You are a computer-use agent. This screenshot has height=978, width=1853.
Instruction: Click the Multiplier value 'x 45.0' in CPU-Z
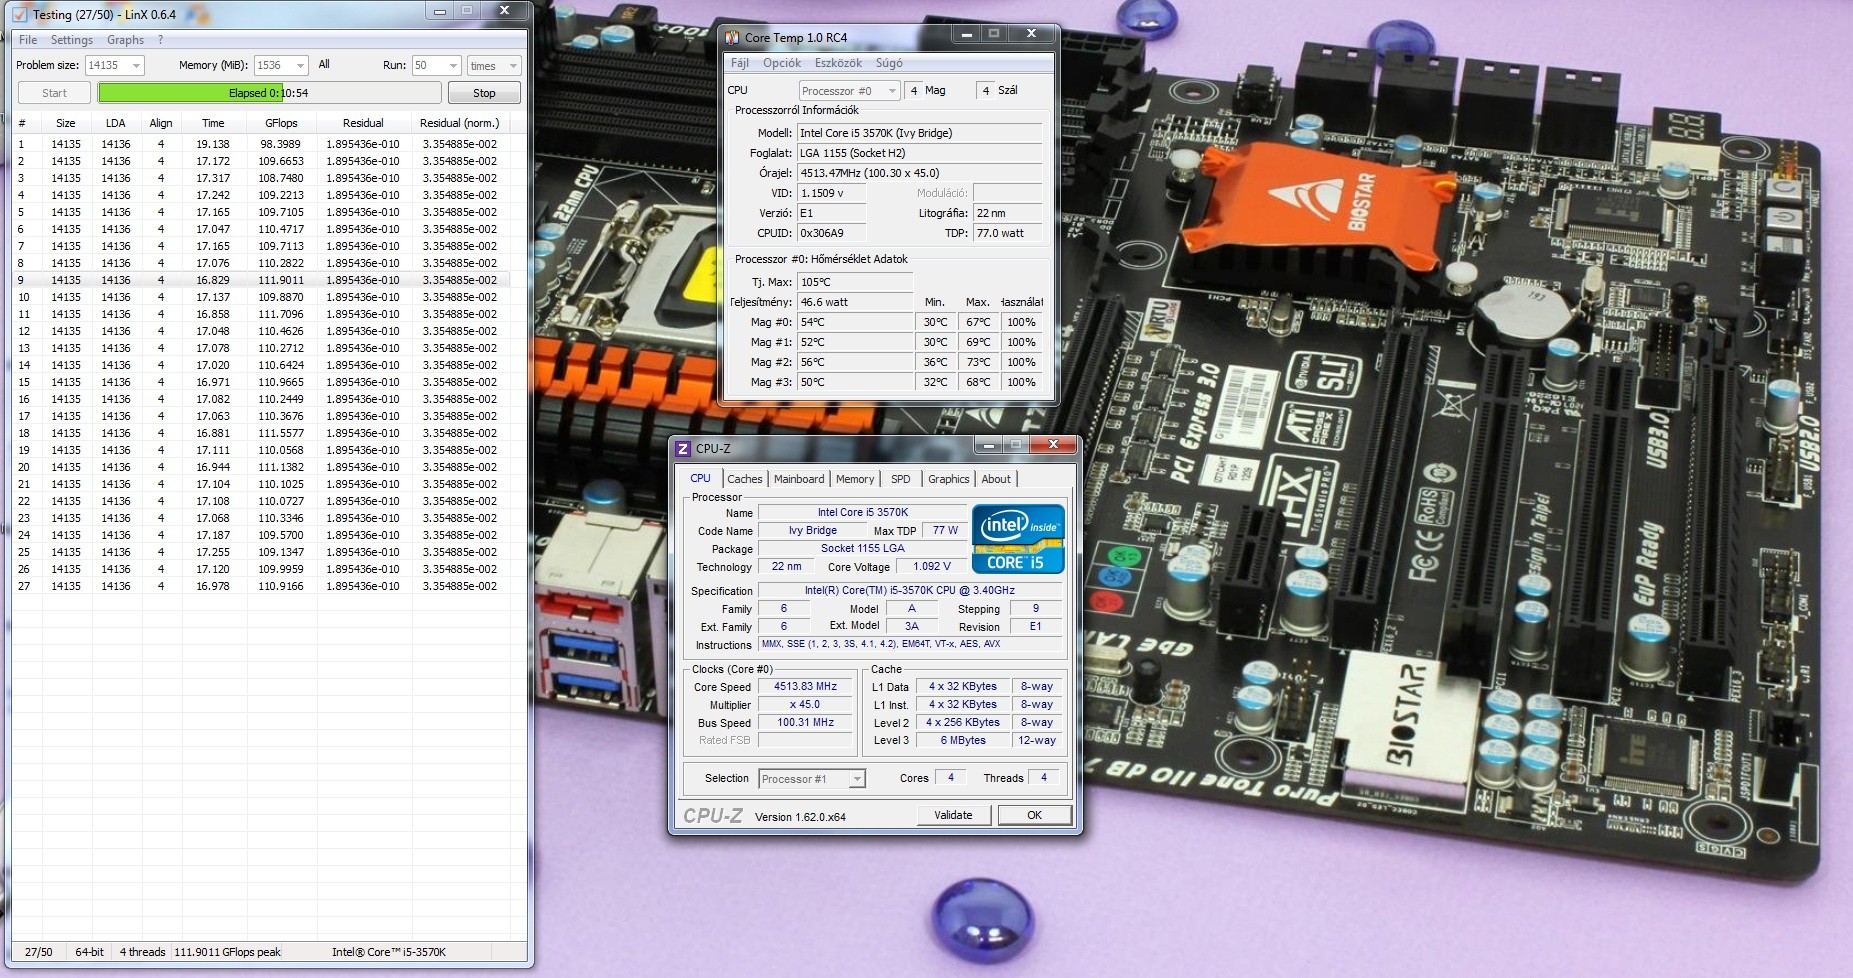[x=805, y=705]
